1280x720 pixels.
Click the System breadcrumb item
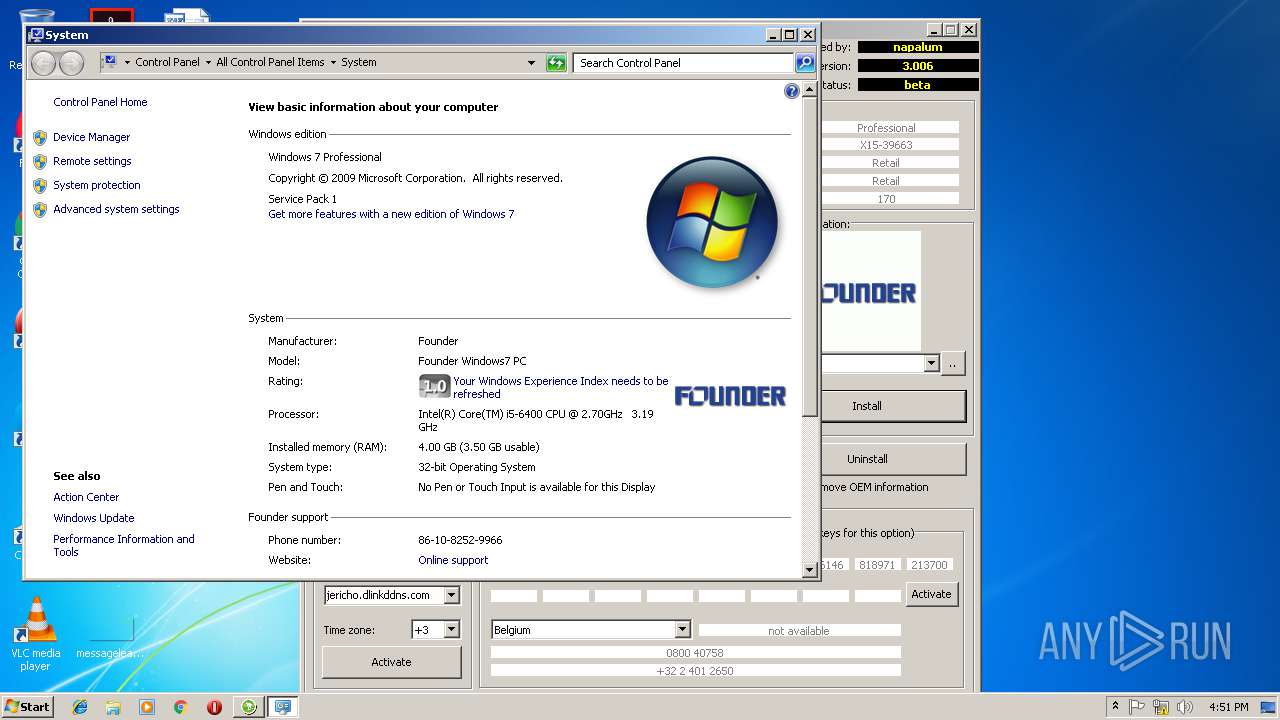click(x=359, y=62)
